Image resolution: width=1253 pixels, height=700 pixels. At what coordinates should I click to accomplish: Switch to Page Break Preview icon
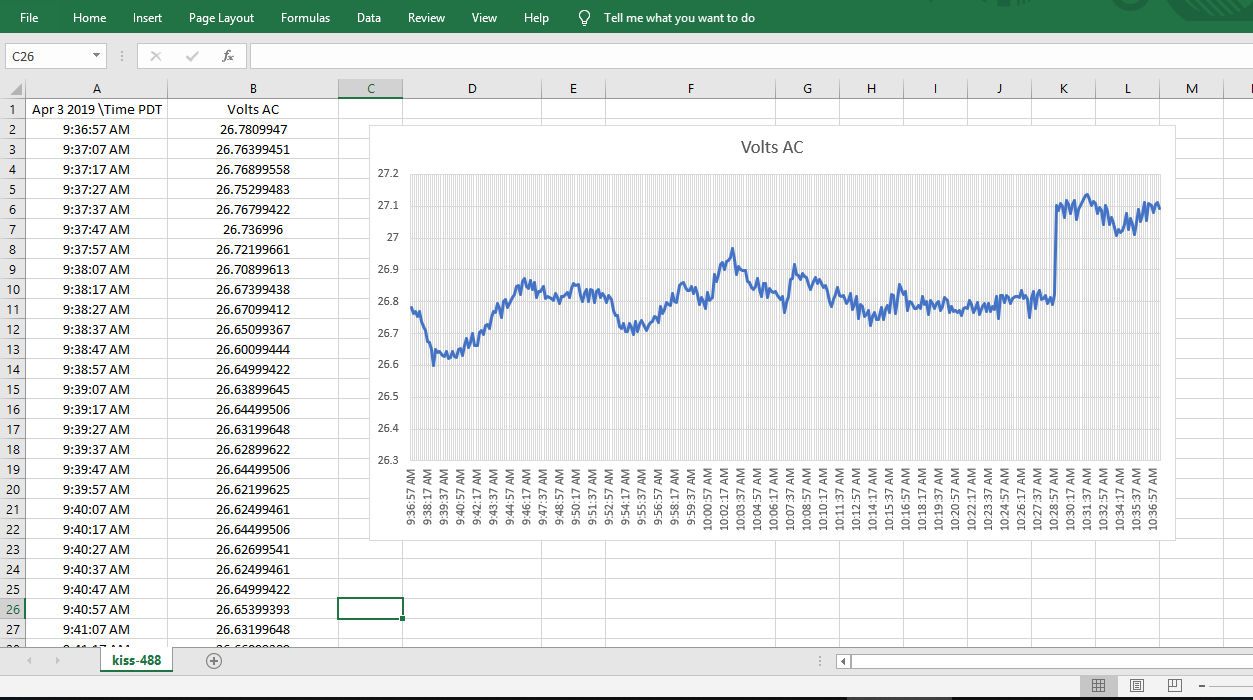coord(1175,686)
